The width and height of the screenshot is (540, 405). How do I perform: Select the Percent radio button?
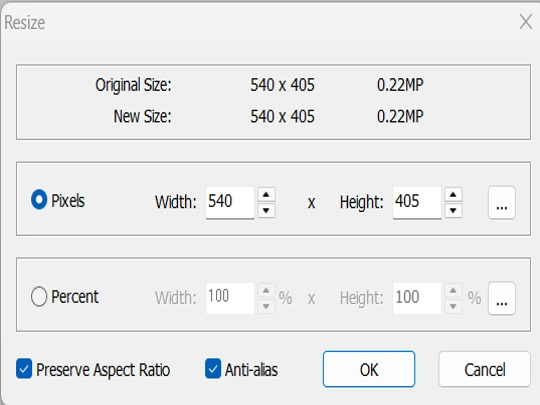[x=39, y=296]
